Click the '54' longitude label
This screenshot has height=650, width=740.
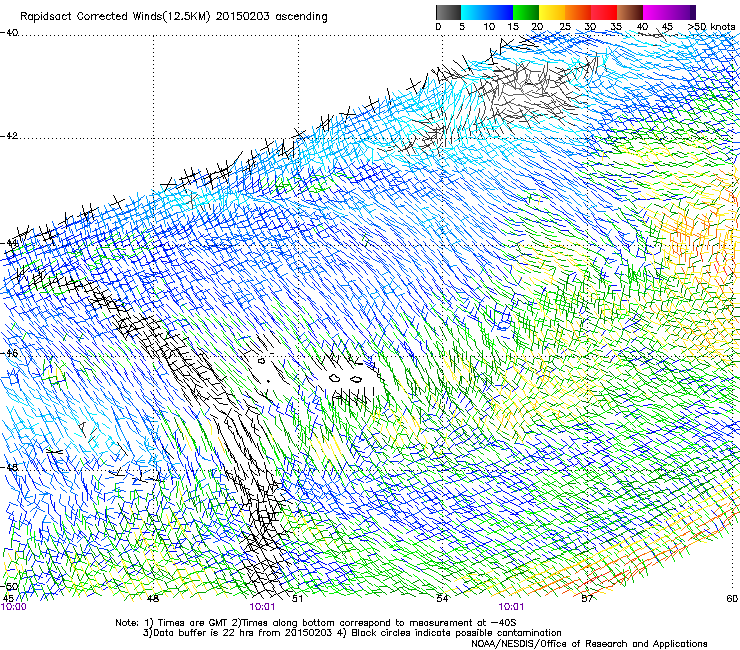pos(442,599)
